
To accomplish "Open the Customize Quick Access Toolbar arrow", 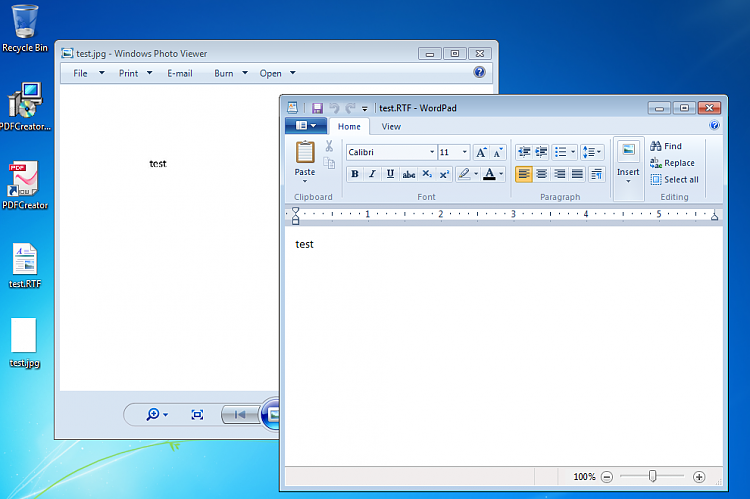I will click(x=364, y=109).
